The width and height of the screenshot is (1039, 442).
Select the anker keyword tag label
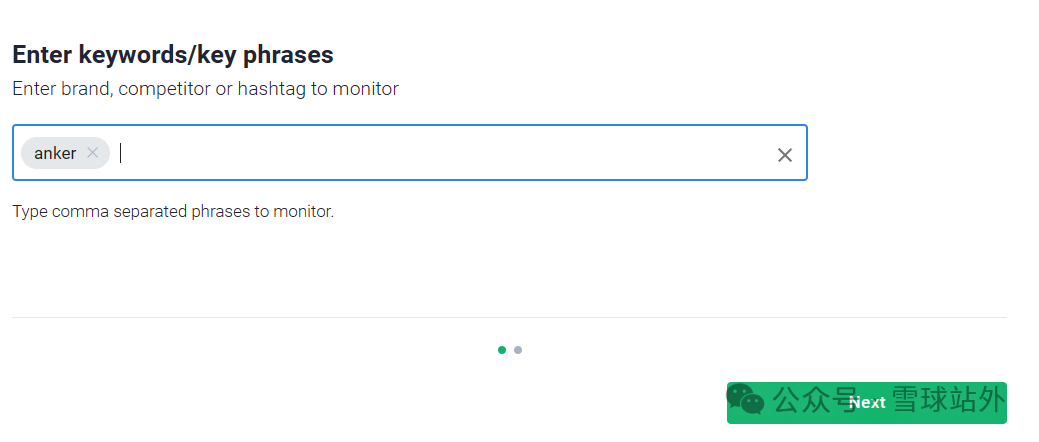(x=55, y=153)
